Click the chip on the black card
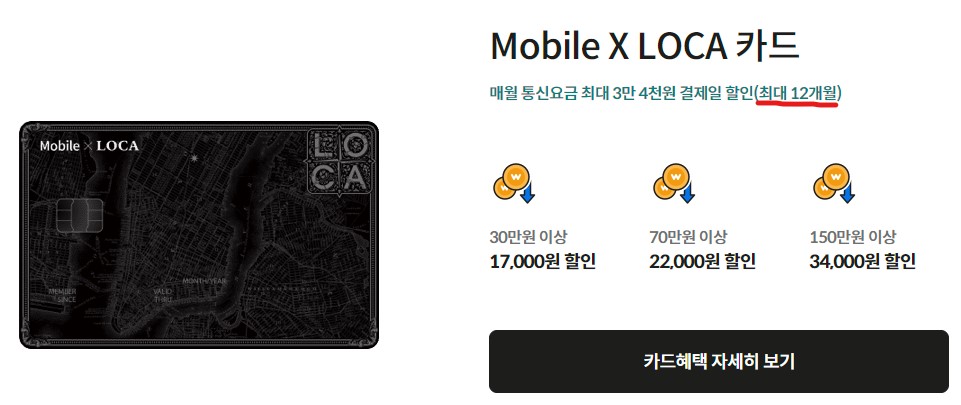The width and height of the screenshot is (961, 405). [80, 216]
